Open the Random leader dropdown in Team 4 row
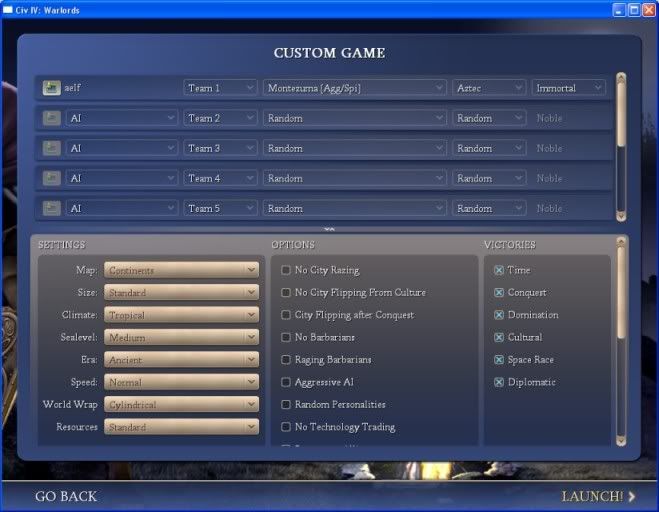Screen dimensions: 659x512 click(x=354, y=178)
